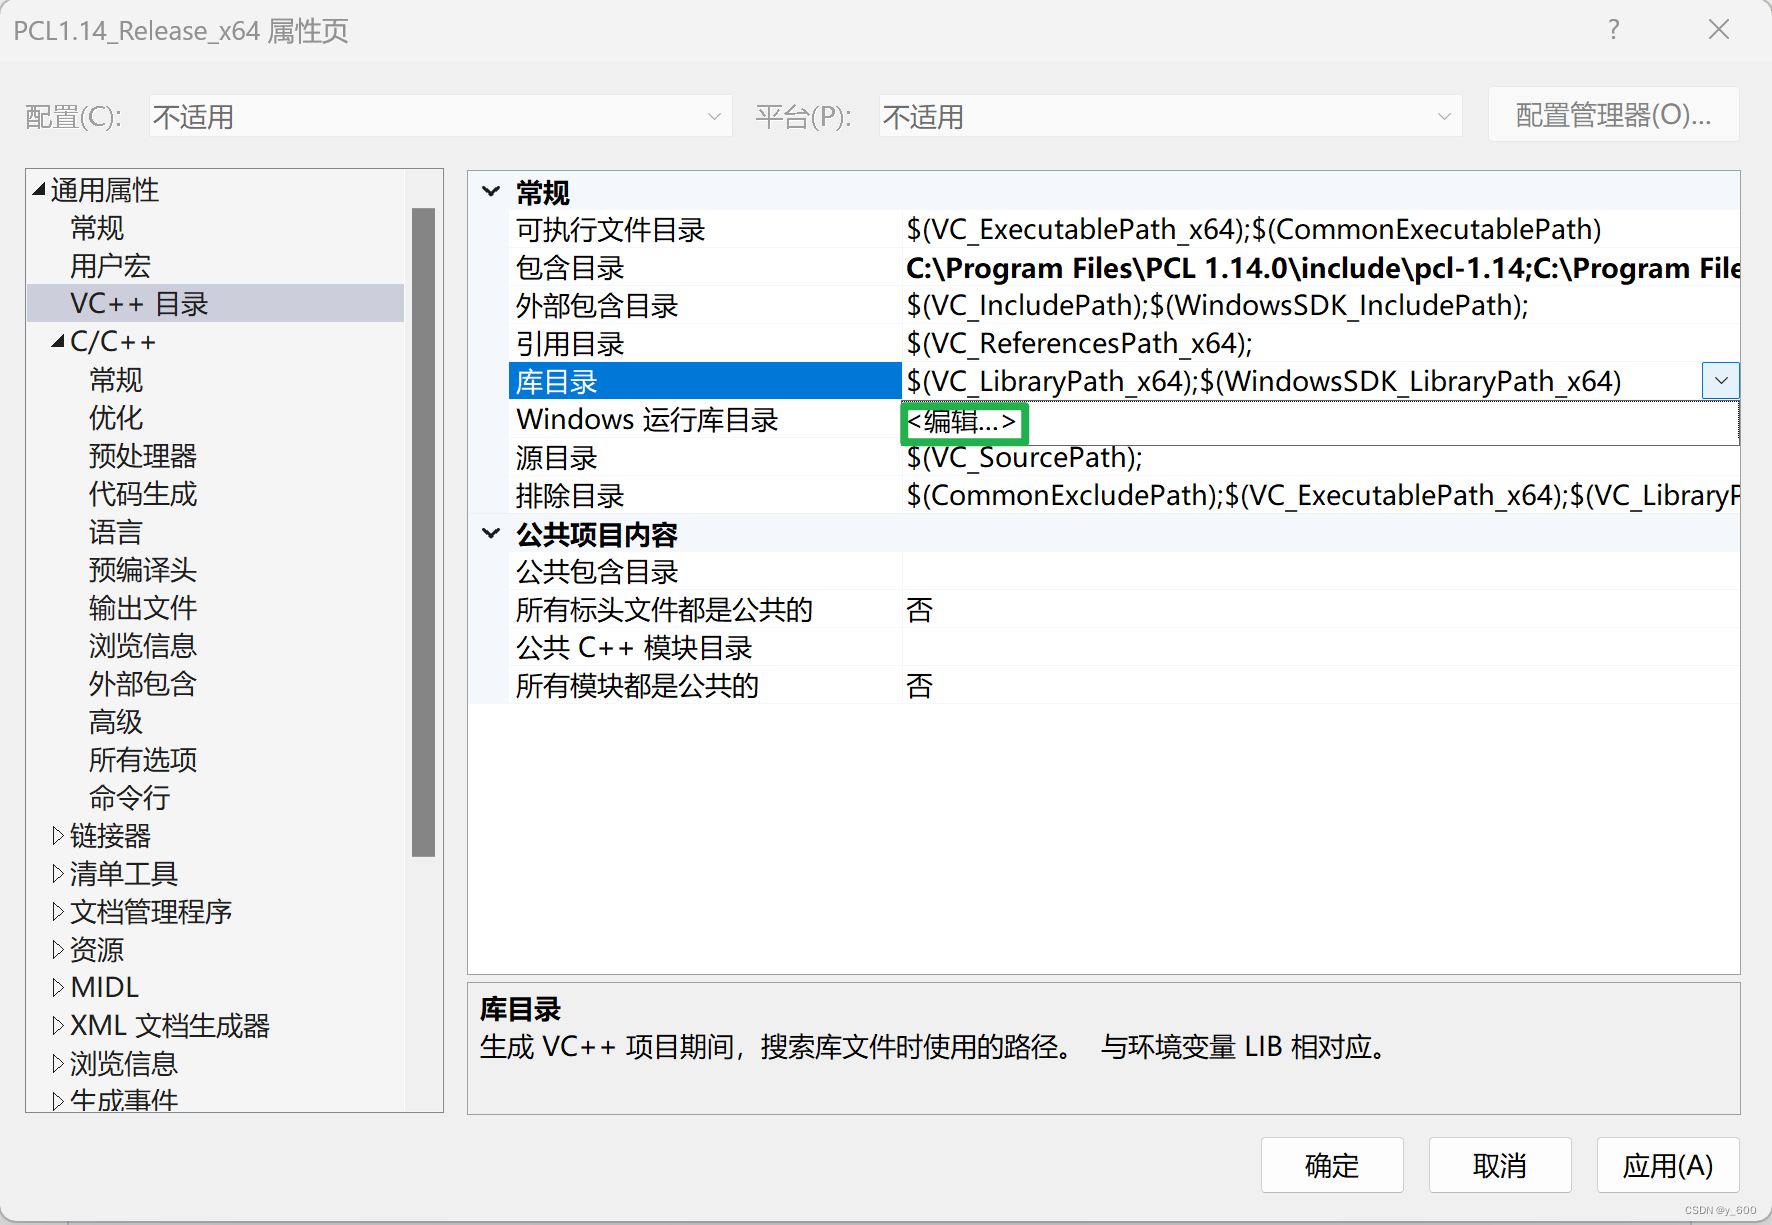Select 预处理器 under C/C++
Image resolution: width=1772 pixels, height=1225 pixels.
[x=142, y=455]
